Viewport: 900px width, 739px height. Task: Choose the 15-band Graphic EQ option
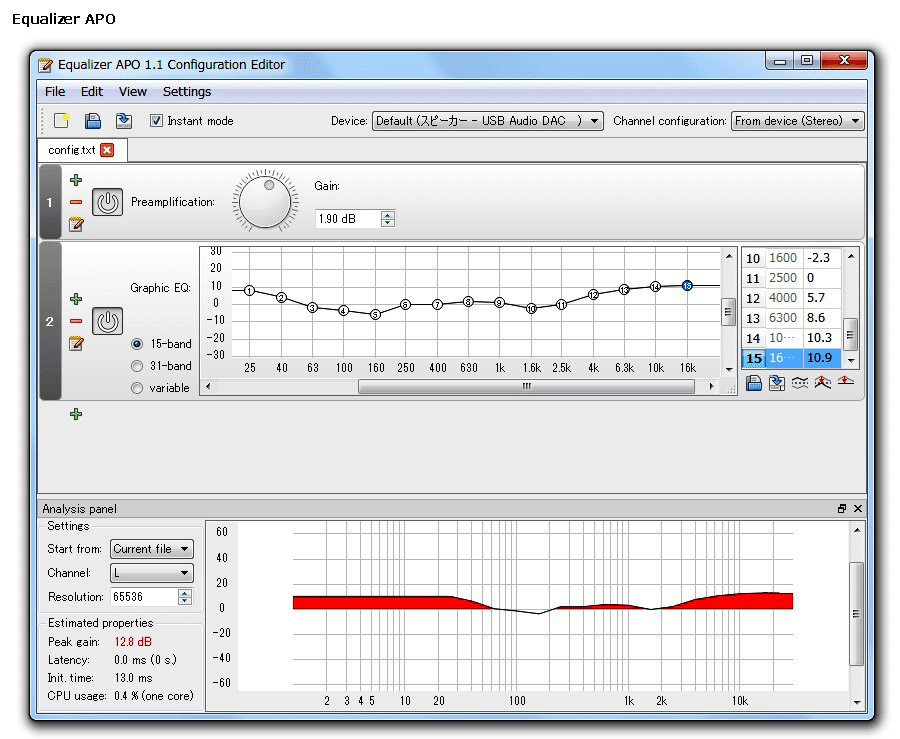point(137,344)
